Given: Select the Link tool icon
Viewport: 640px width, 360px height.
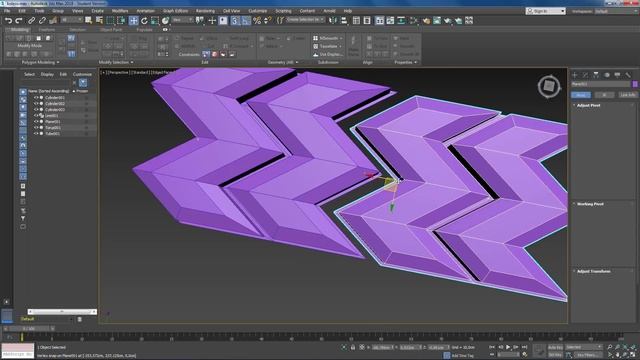Looking at the screenshot, I should (x=31, y=20).
